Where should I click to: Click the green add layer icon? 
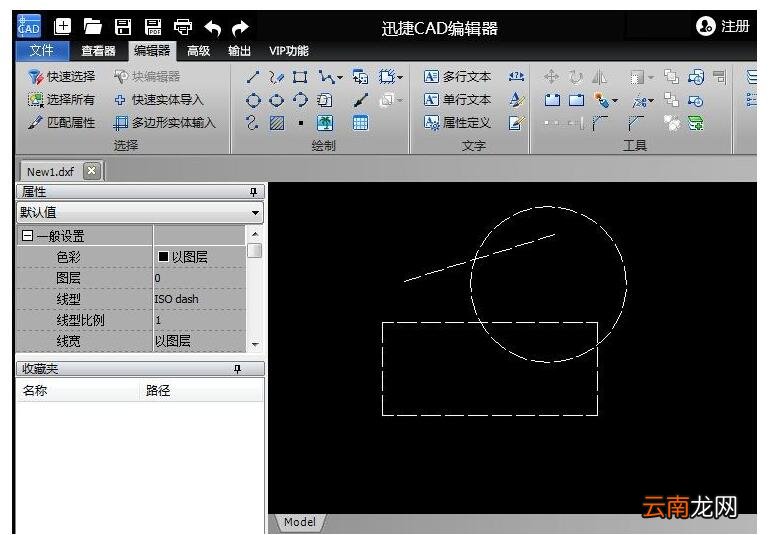click(696, 123)
